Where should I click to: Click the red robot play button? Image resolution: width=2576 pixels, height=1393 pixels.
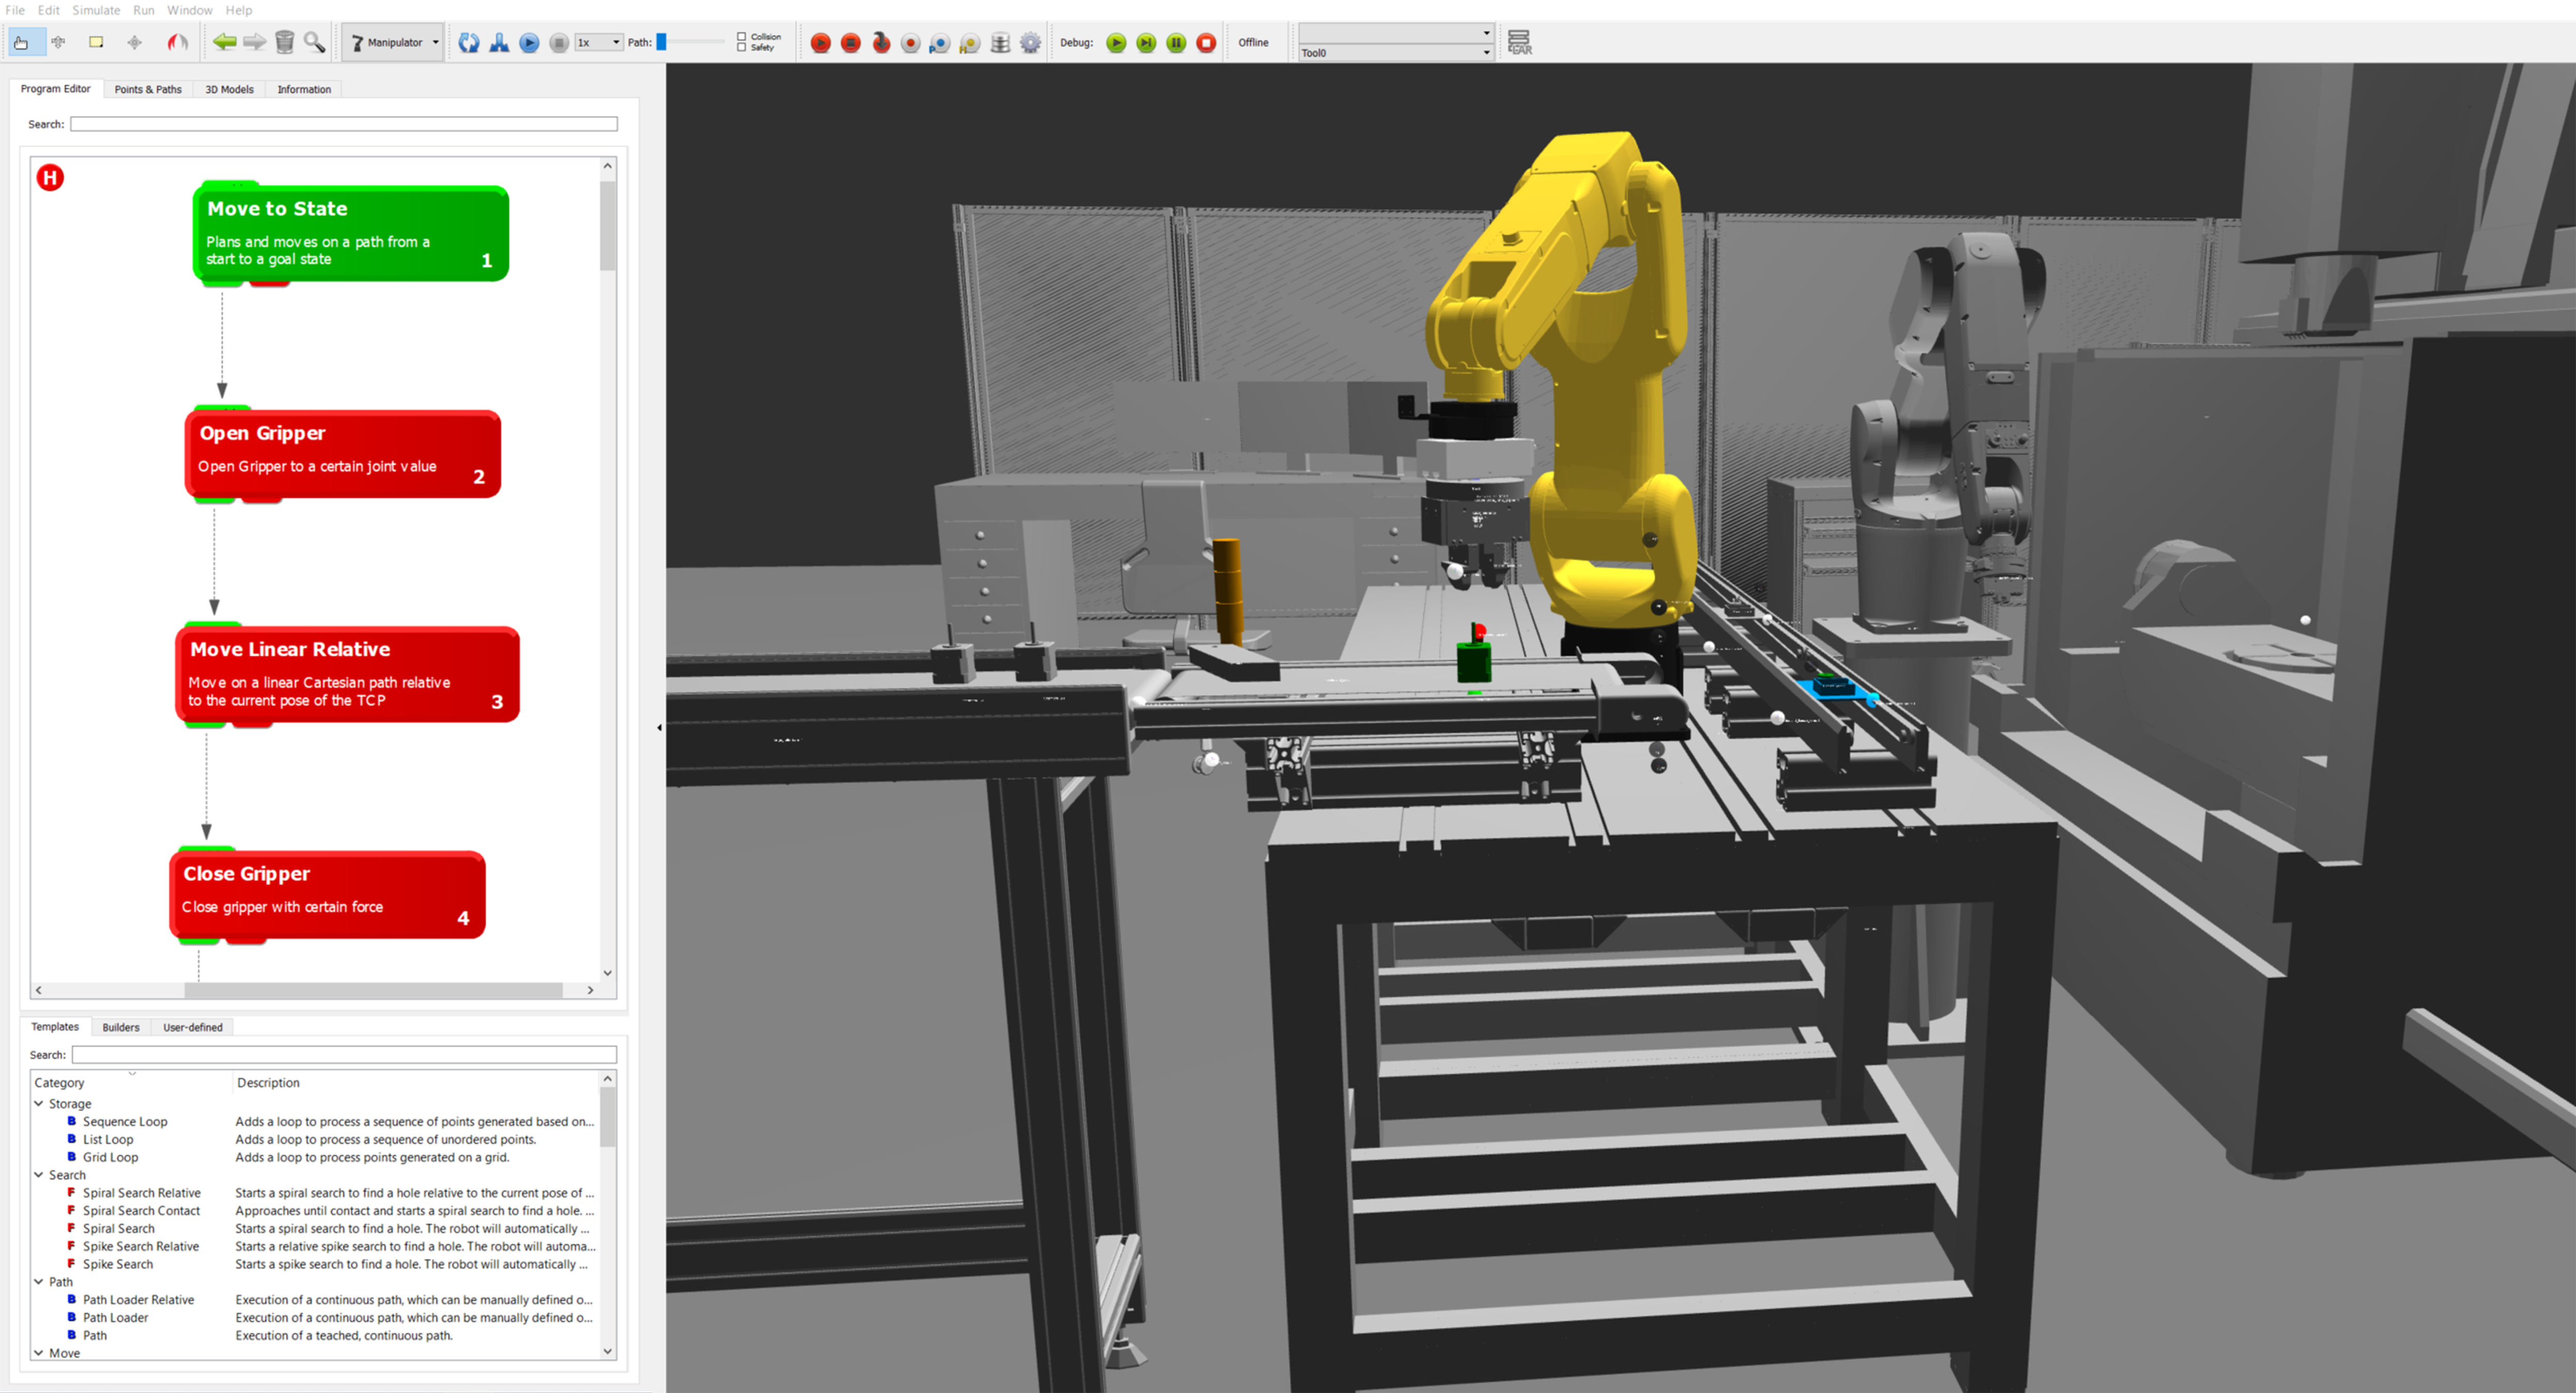820,43
